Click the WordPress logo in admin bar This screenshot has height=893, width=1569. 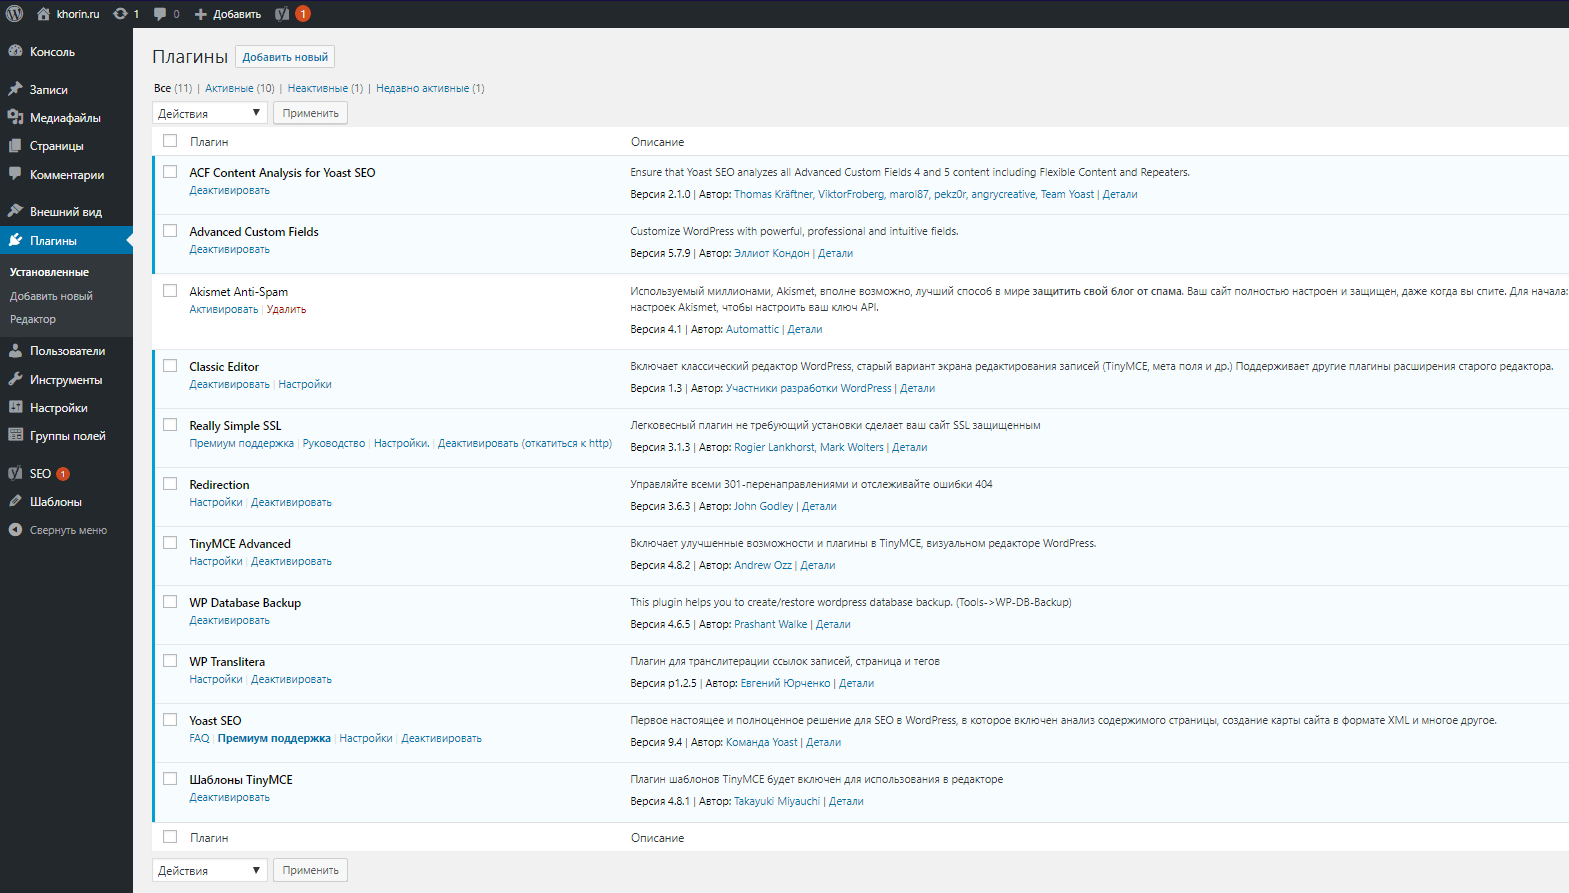pyautogui.click(x=15, y=14)
